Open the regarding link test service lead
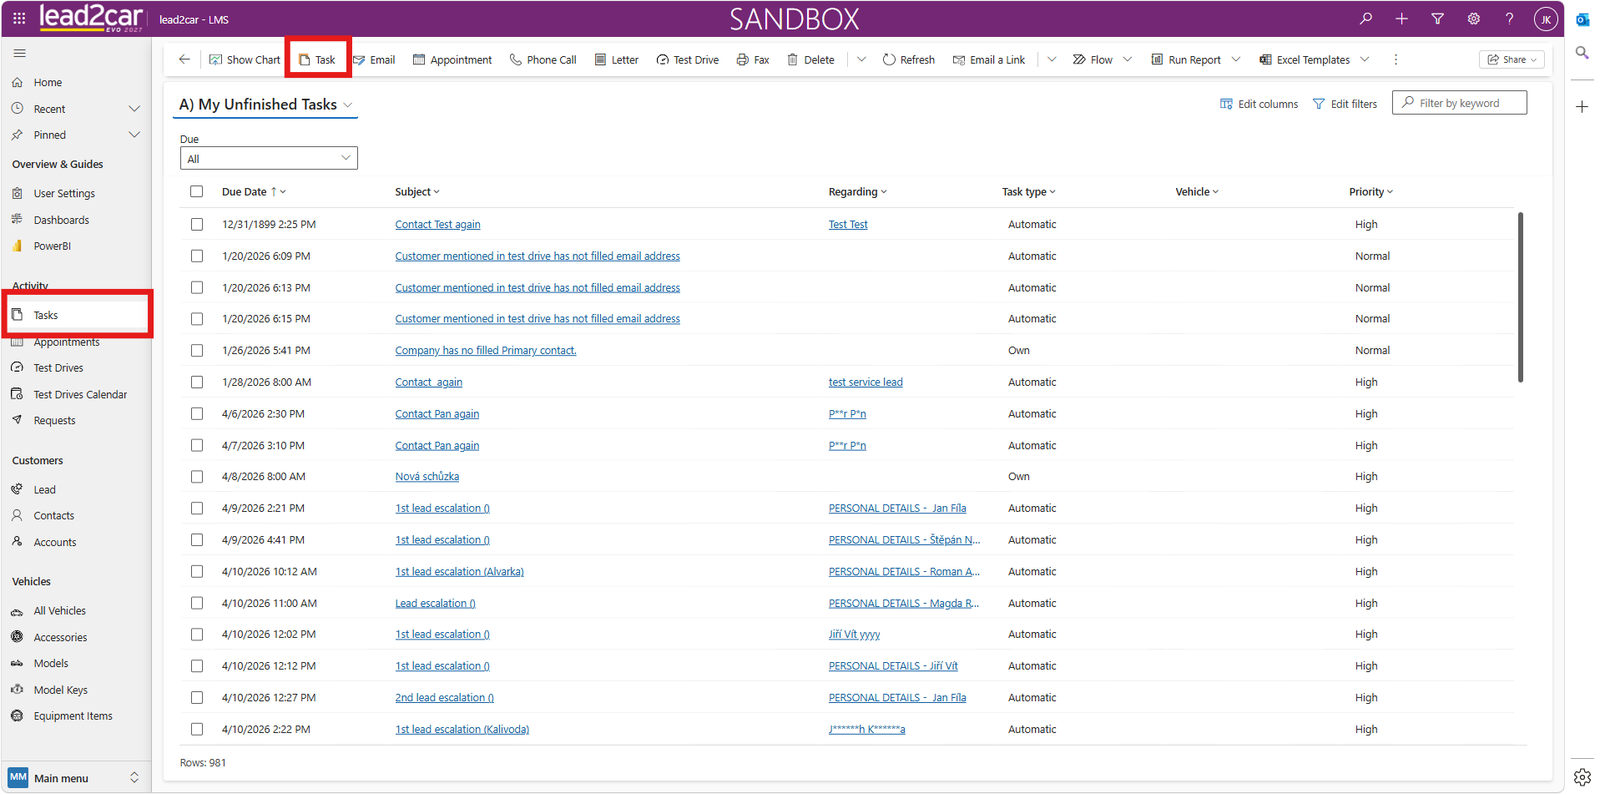This screenshot has width=1600, height=795. coord(865,382)
